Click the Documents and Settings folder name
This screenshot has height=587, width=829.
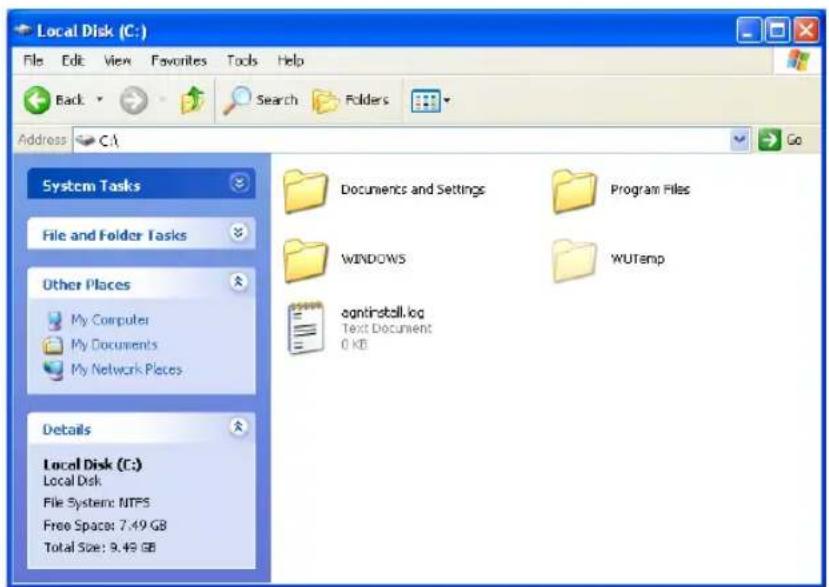413,189
